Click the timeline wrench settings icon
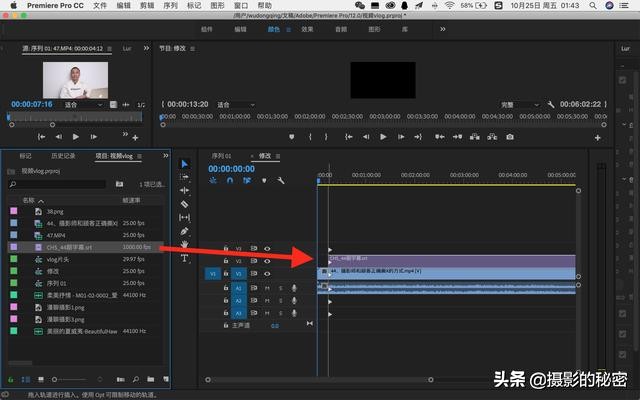 pyautogui.click(x=281, y=180)
